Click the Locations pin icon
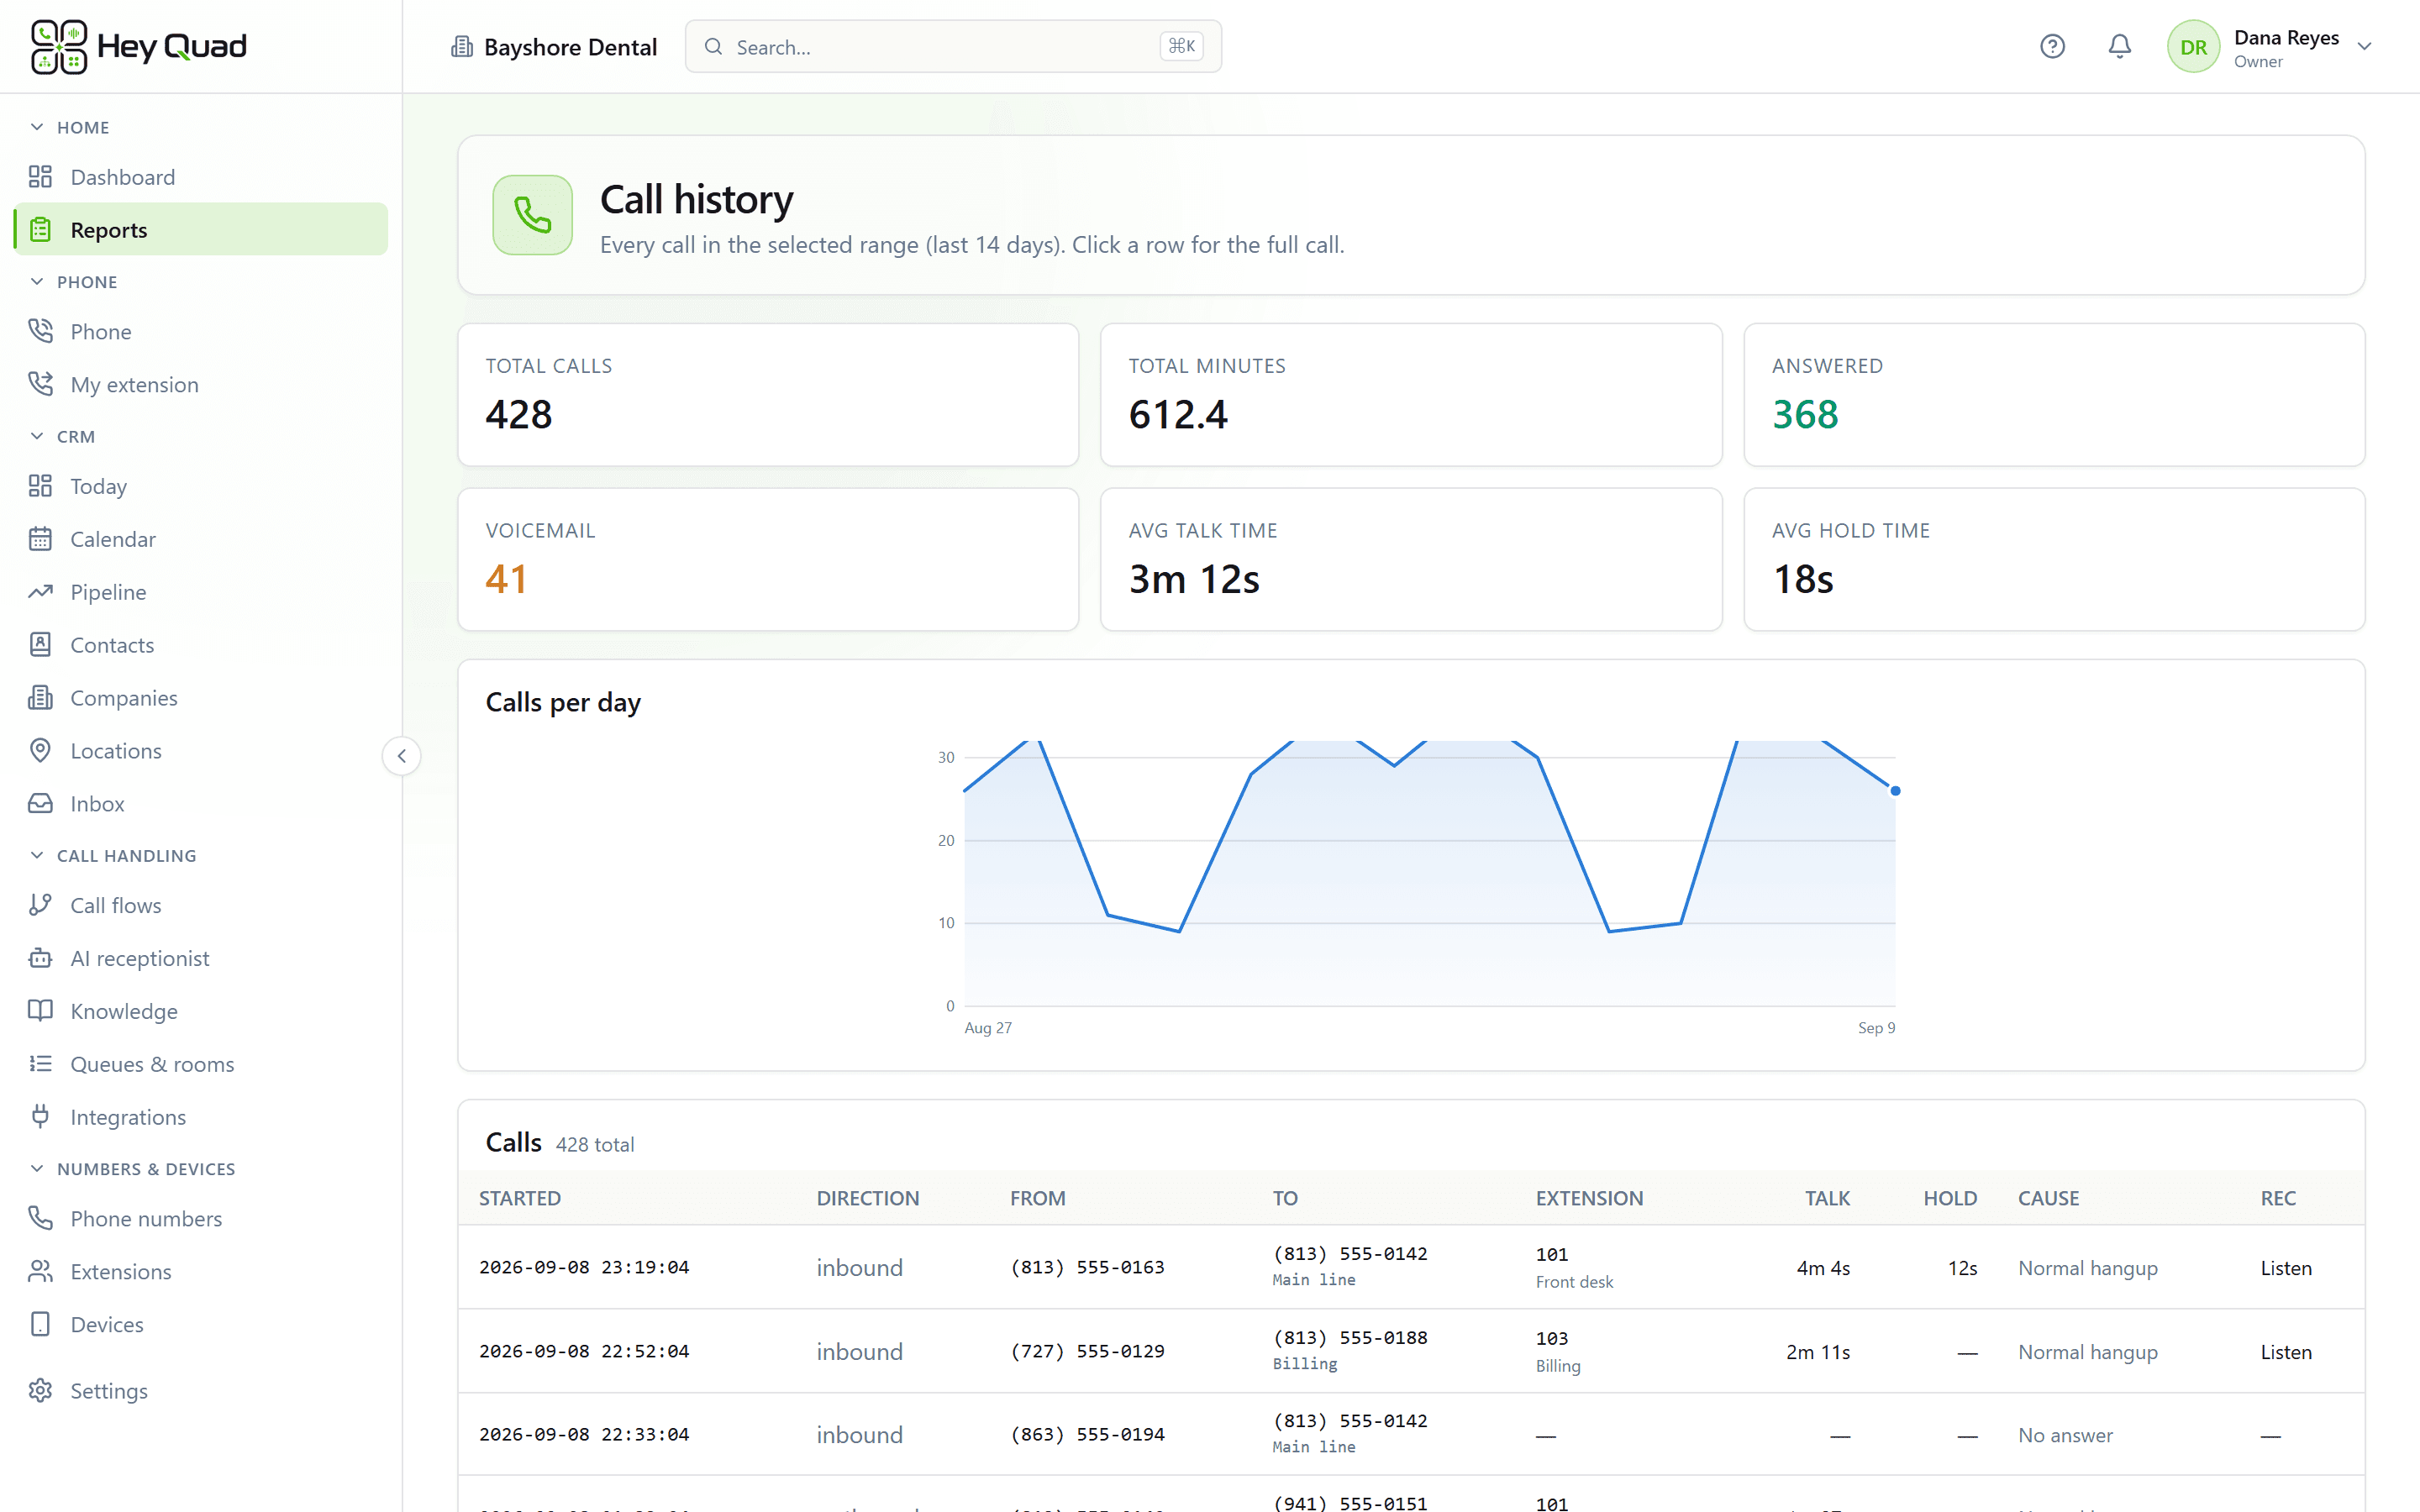2420x1512 pixels. pyautogui.click(x=40, y=750)
